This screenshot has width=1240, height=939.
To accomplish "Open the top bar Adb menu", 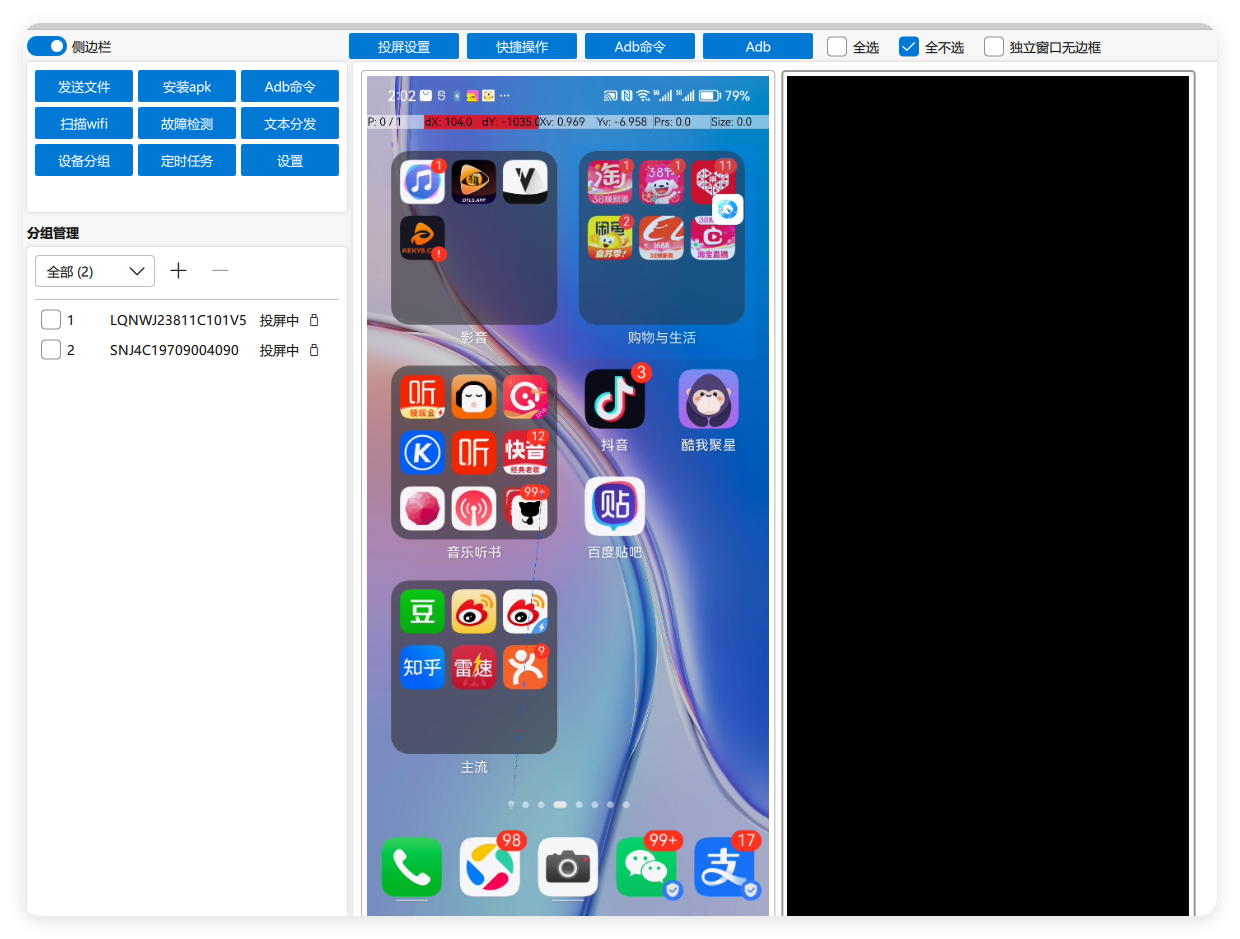I will pyautogui.click(x=758, y=46).
